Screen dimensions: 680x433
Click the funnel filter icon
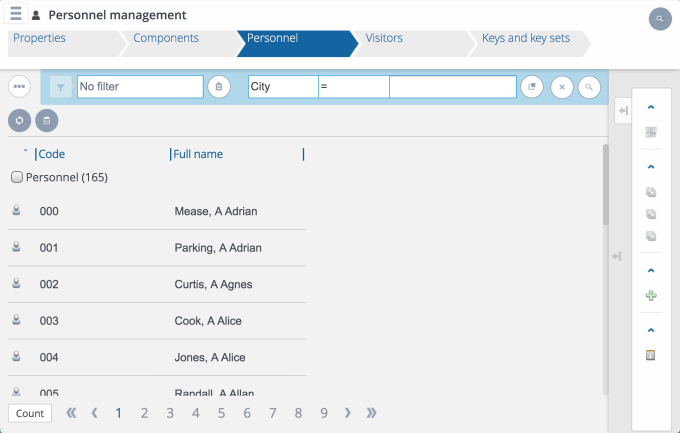[60, 88]
